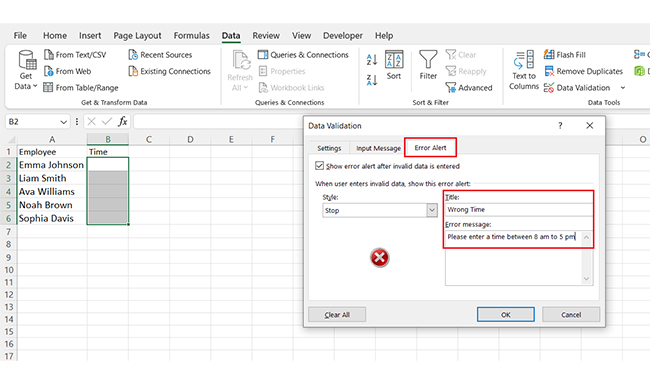Click the formula bar enter checkmark

(x=107, y=122)
